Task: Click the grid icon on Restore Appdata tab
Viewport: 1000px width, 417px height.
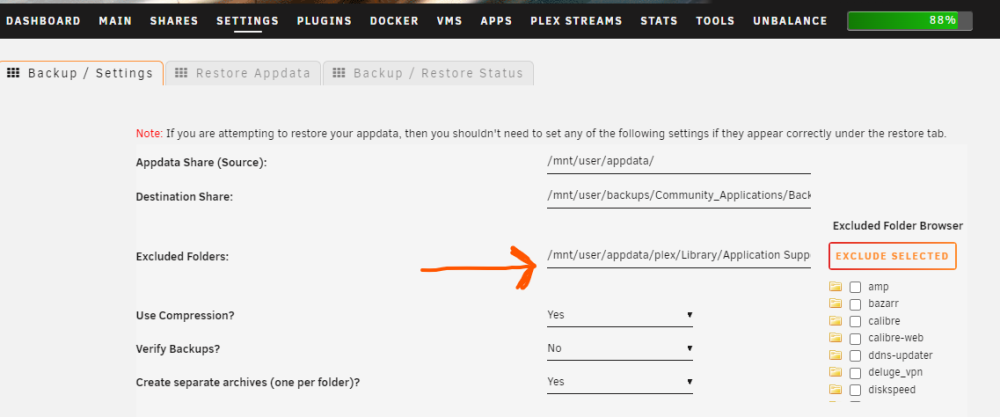Action: [181, 73]
